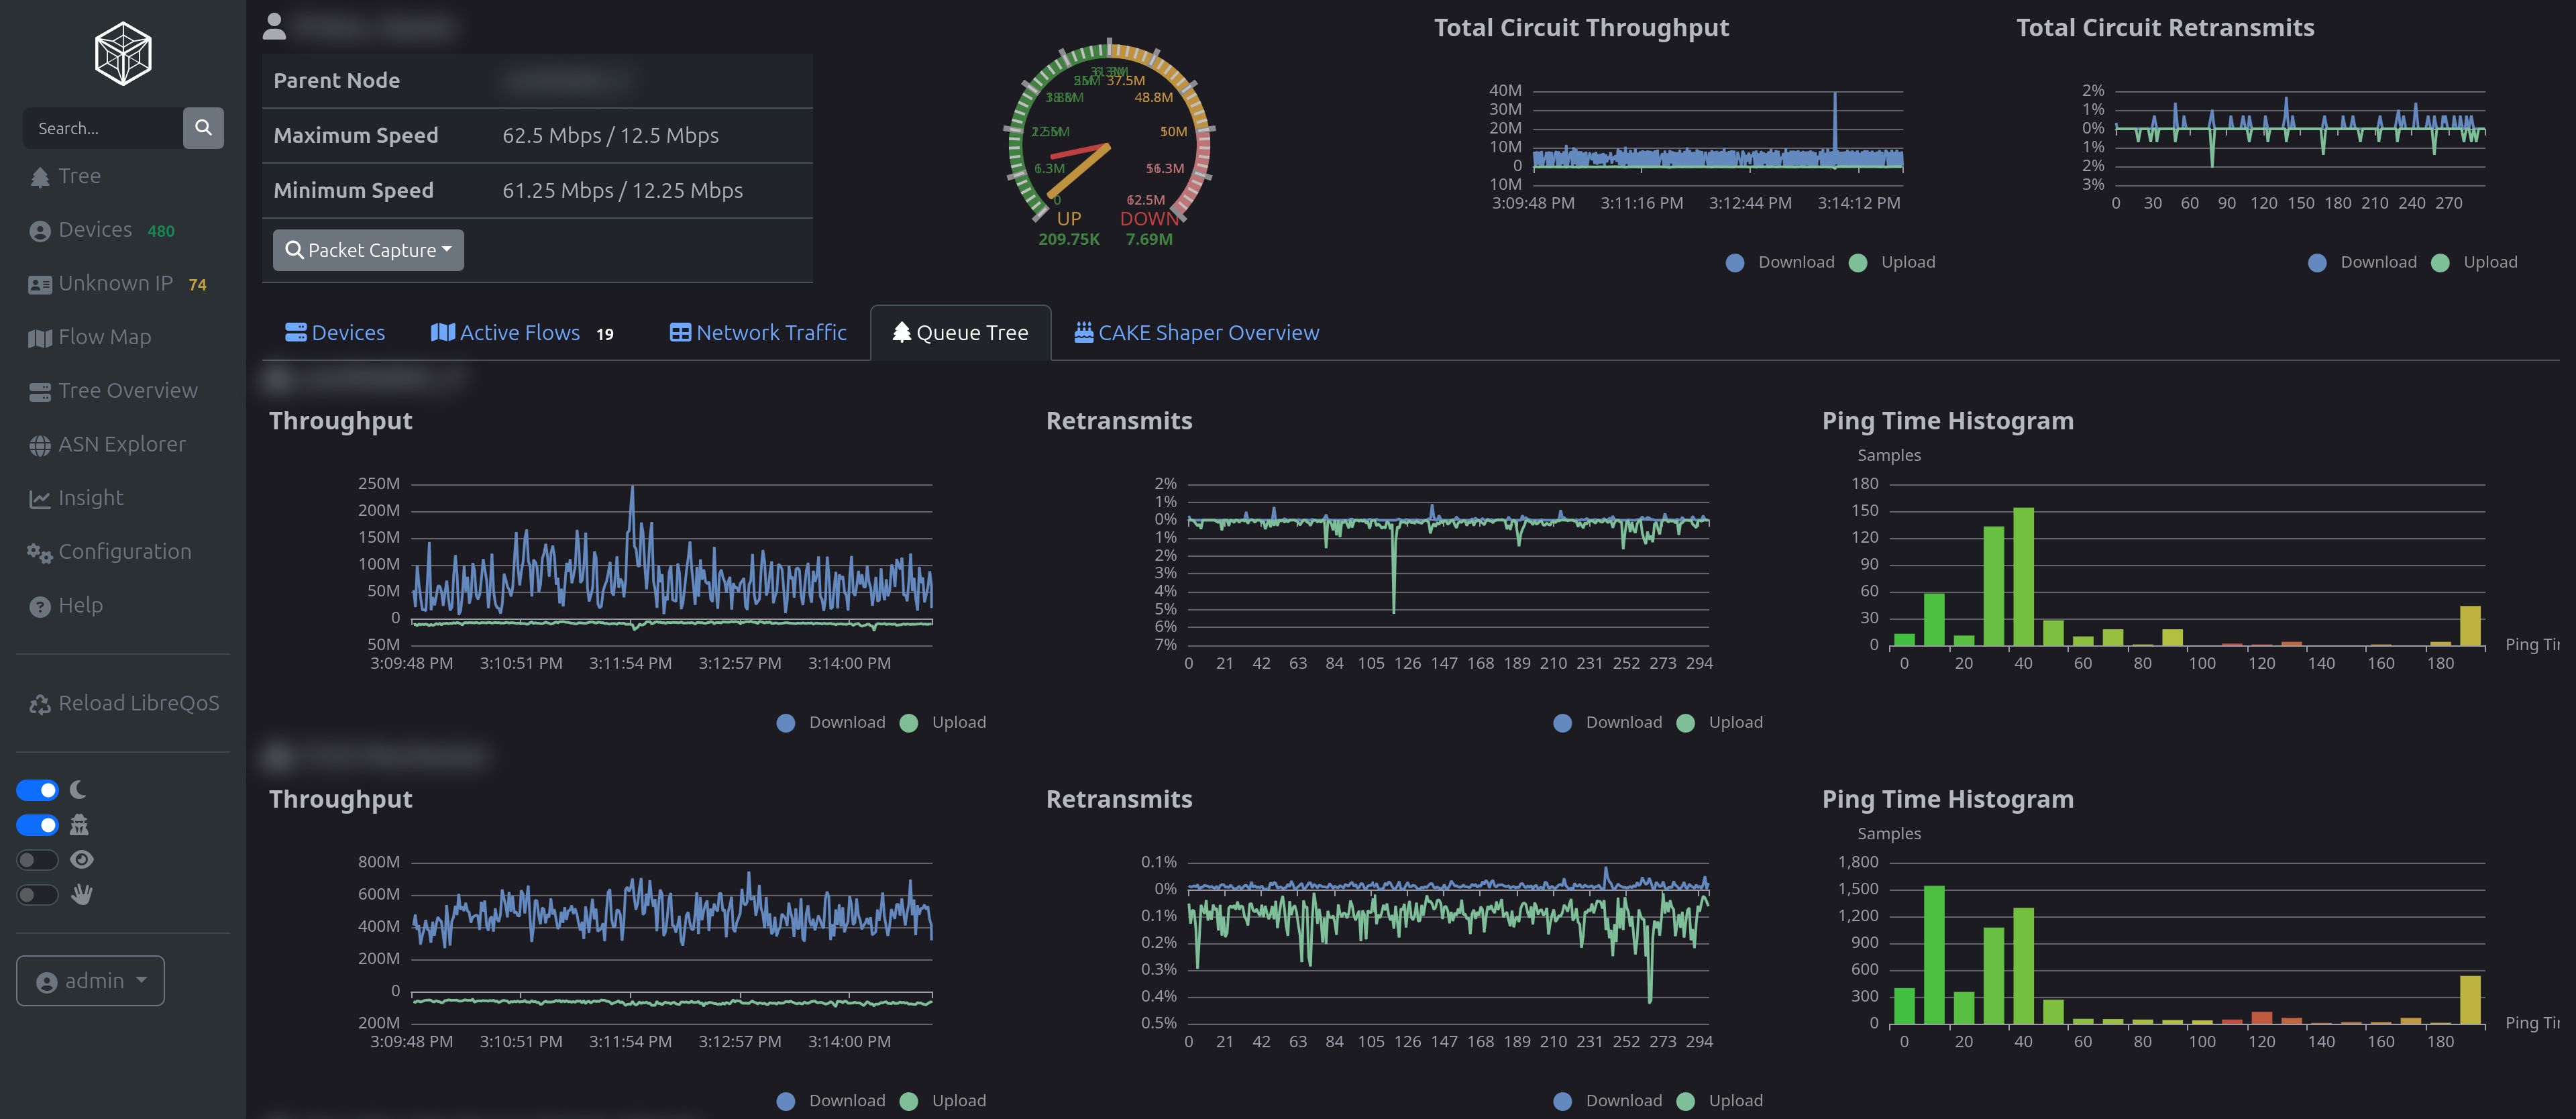Image resolution: width=2576 pixels, height=1119 pixels.
Task: Open the Help question mark icon
Action: (40, 606)
